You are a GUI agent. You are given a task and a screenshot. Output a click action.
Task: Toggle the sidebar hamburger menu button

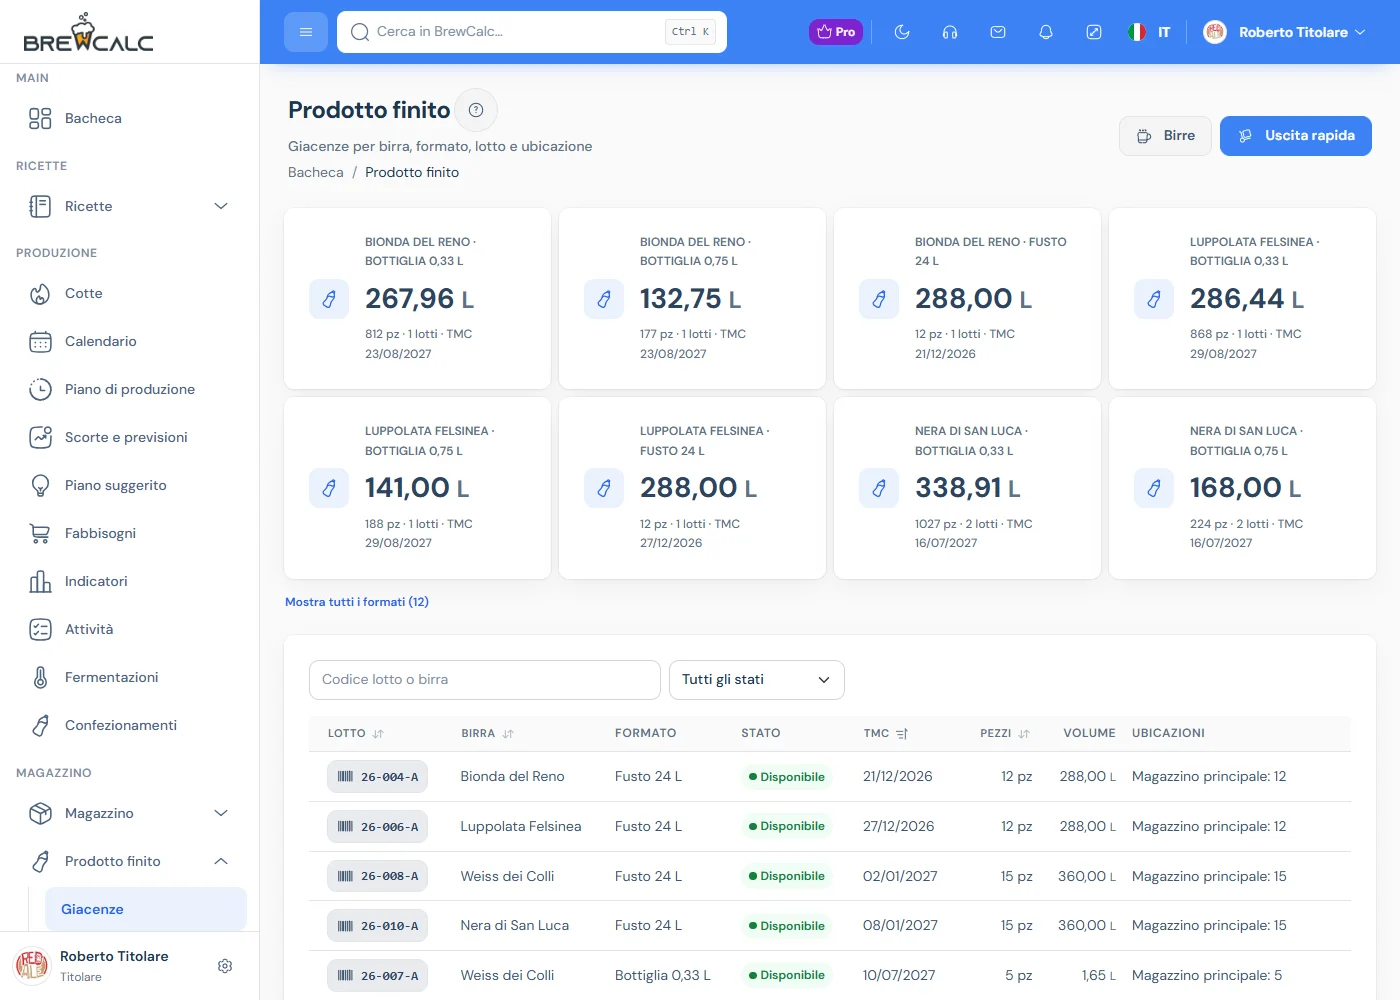[306, 32]
